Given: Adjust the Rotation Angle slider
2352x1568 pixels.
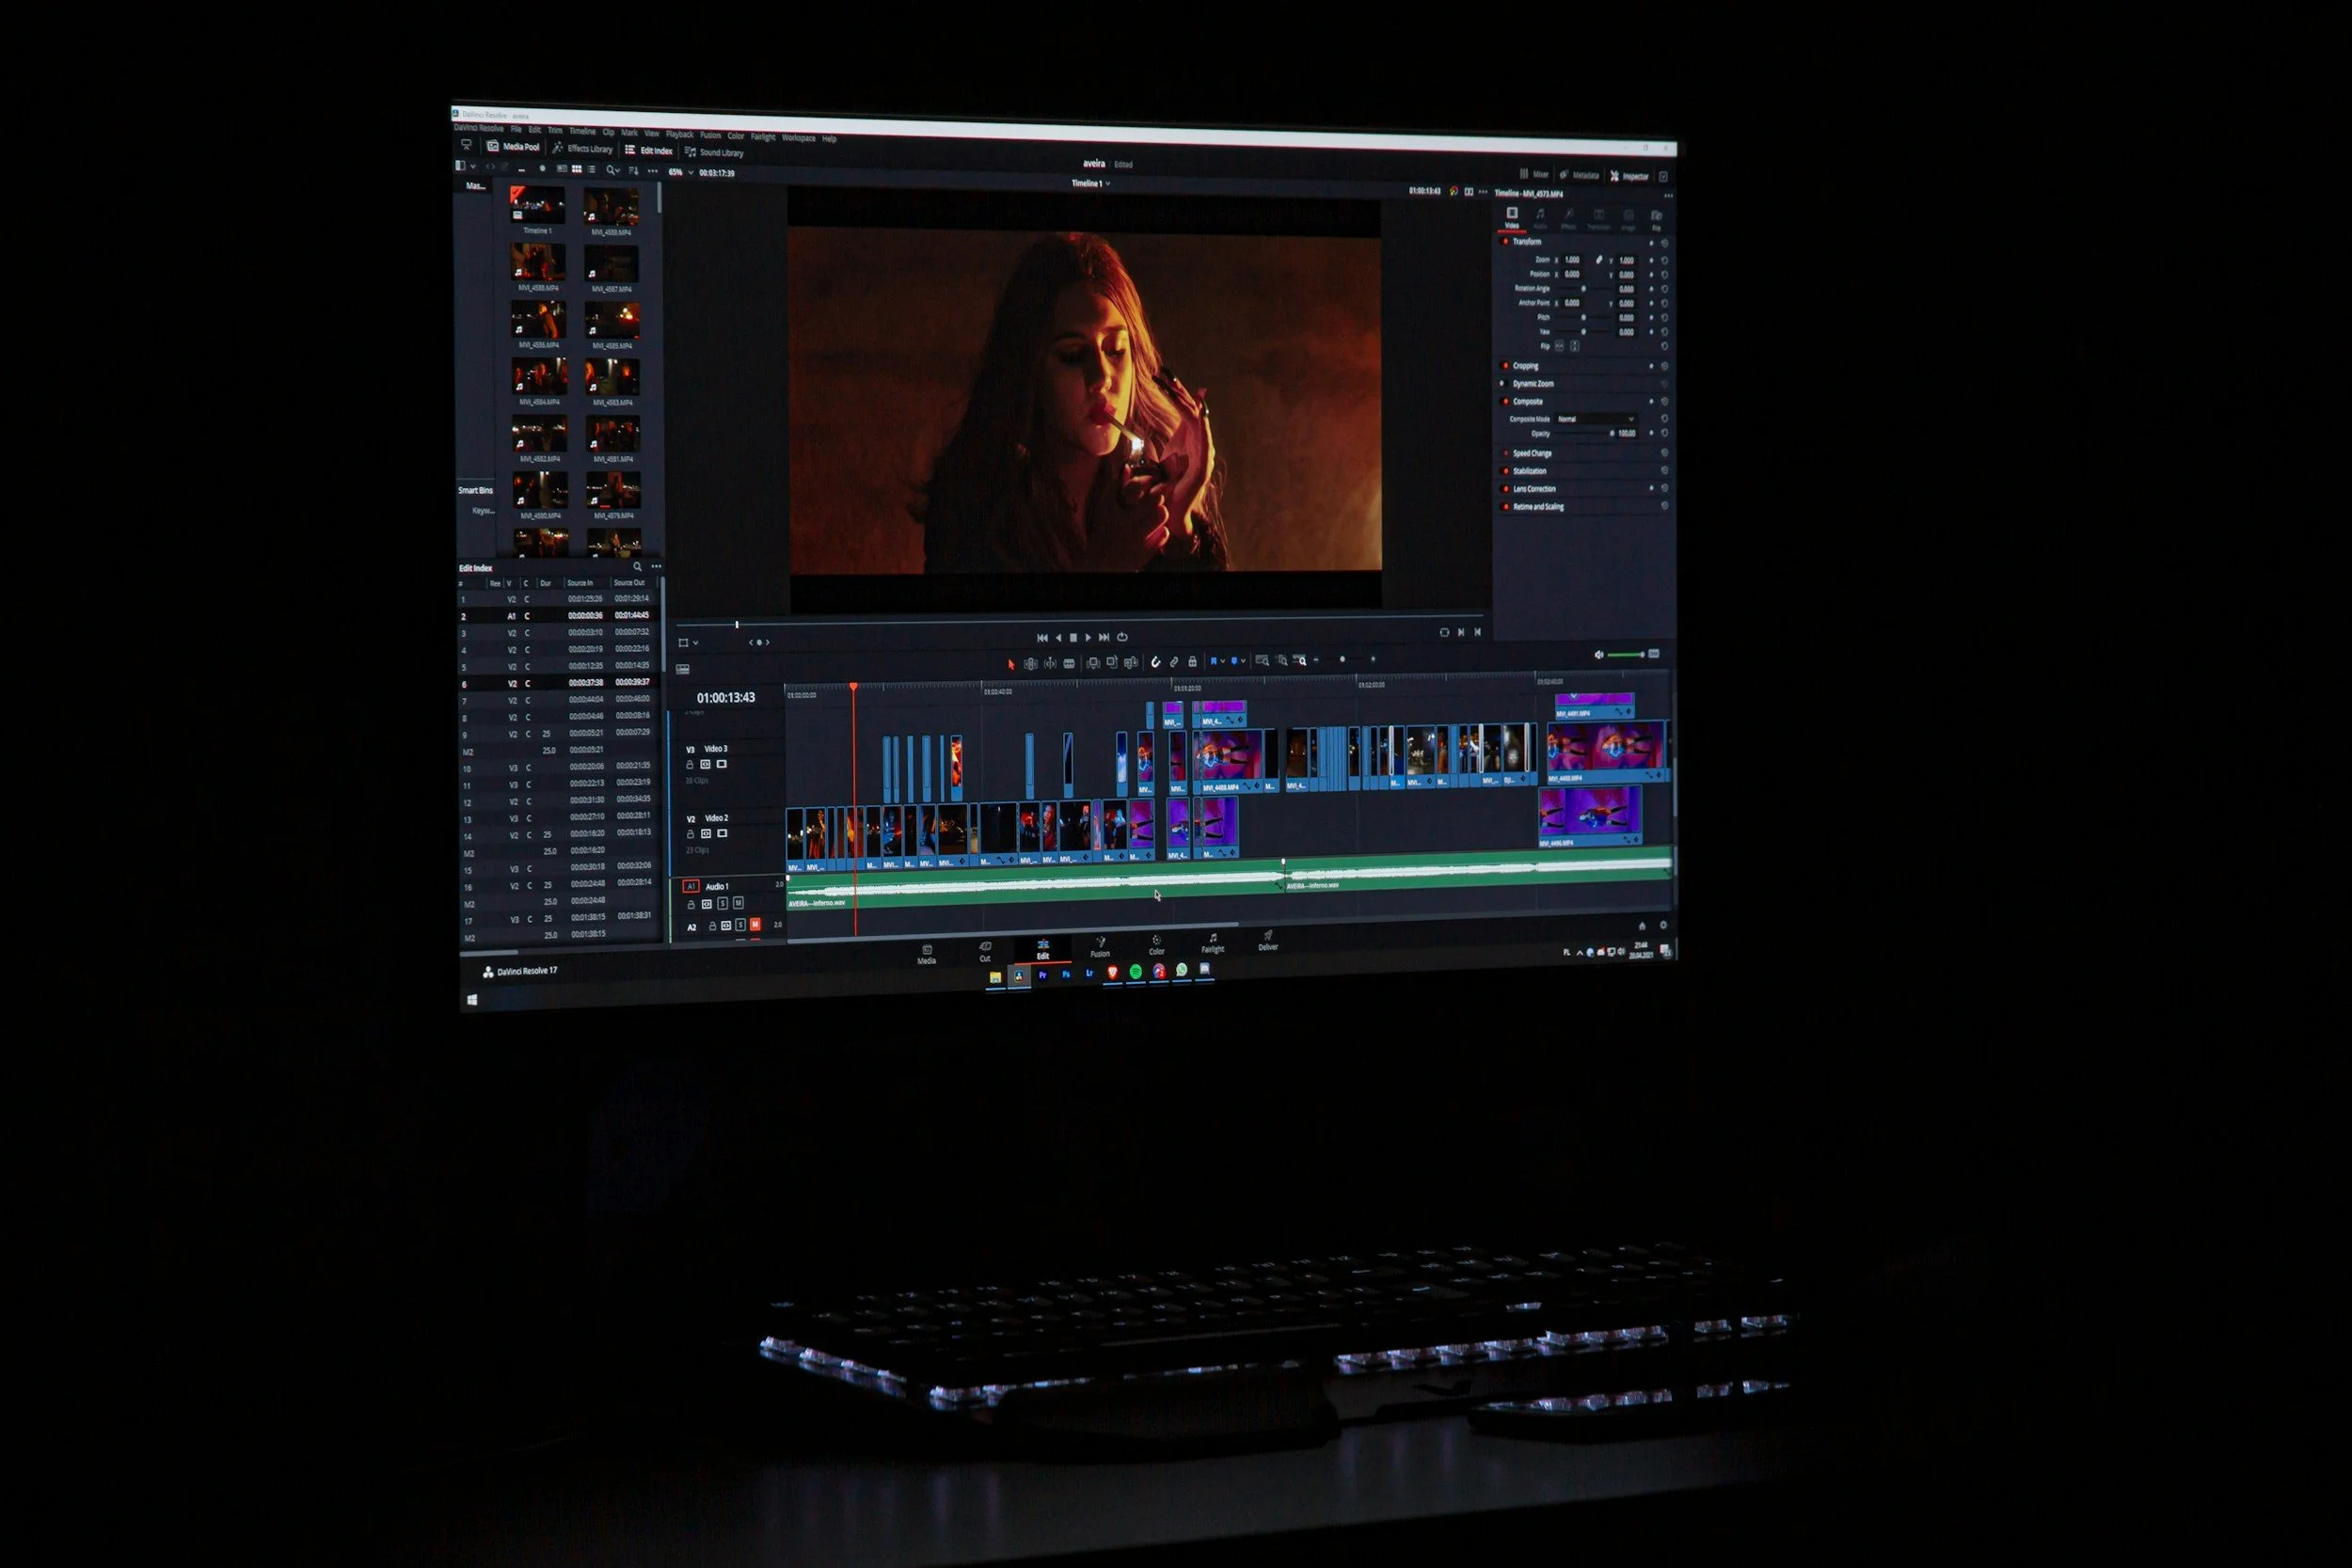Looking at the screenshot, I should pyautogui.click(x=1583, y=289).
